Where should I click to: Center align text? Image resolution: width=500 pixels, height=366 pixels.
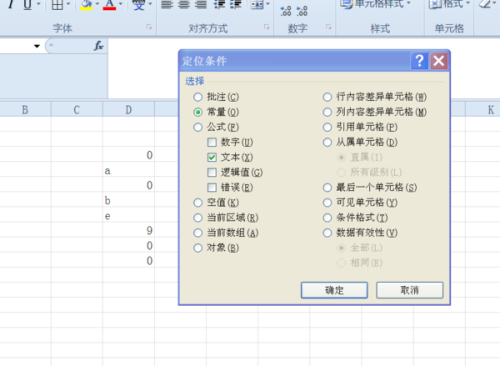tap(184, 5)
